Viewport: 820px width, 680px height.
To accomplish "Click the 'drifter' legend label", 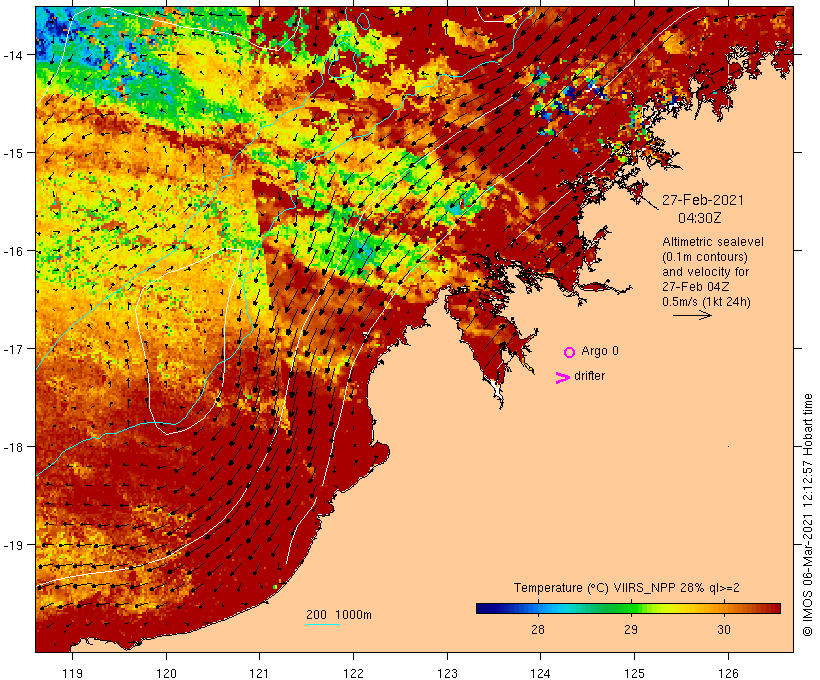I will coord(589,376).
